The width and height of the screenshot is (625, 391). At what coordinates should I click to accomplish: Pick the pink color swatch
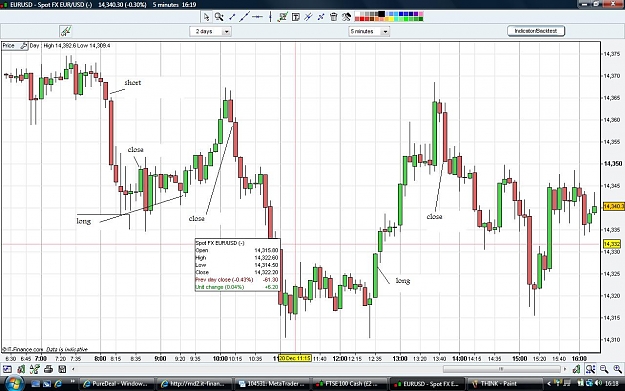[421, 14]
